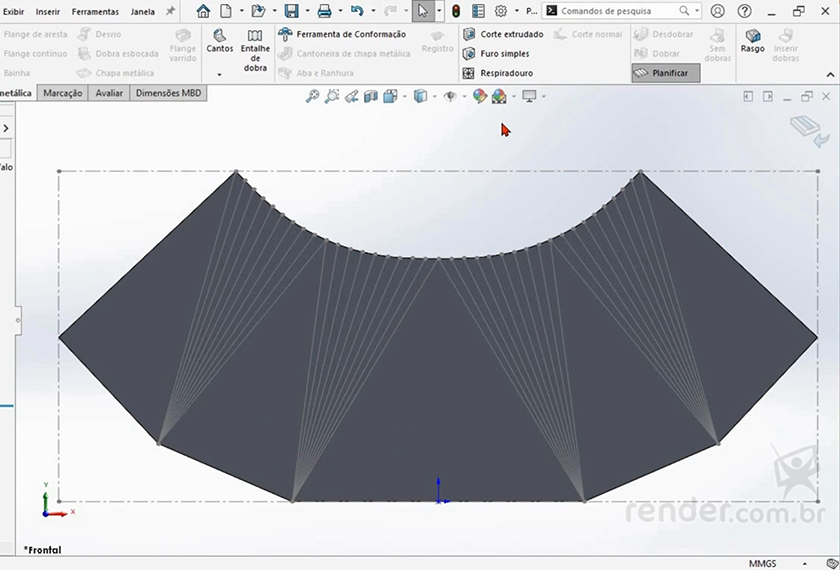Expand the Cantos dropdown arrow

coord(219,75)
